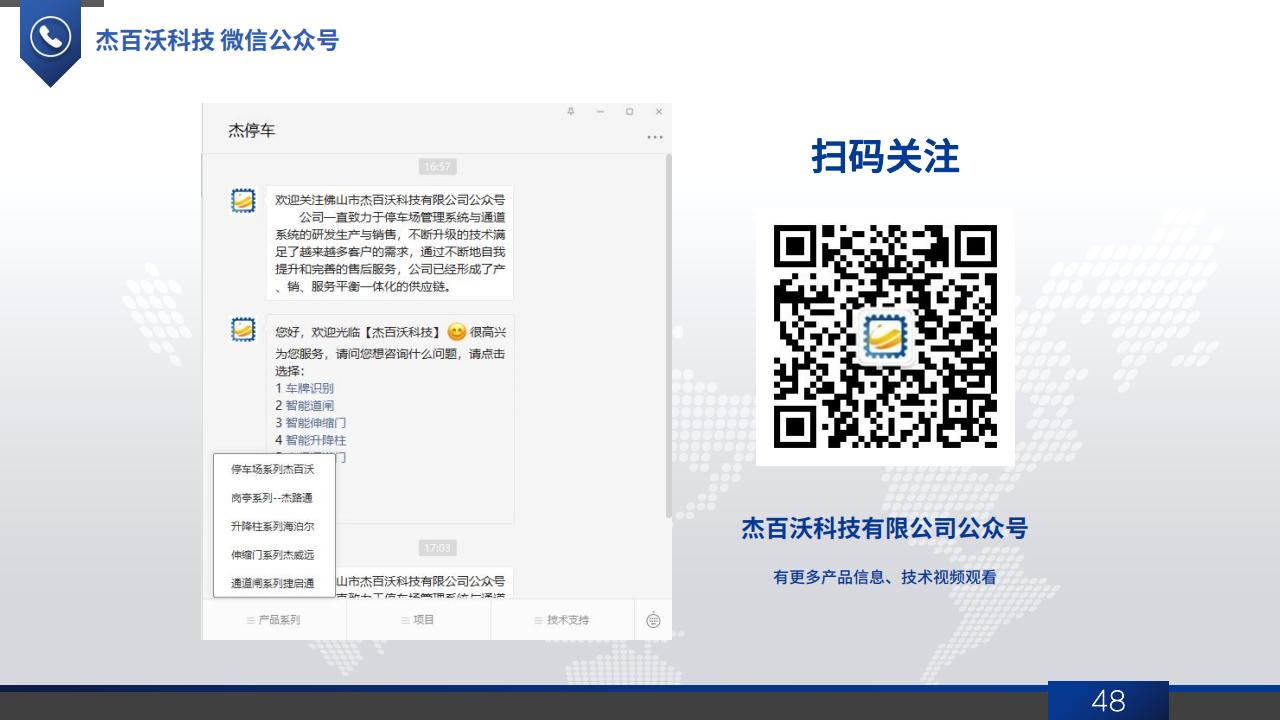Expand the 产品系列 bottom menu

[274, 620]
